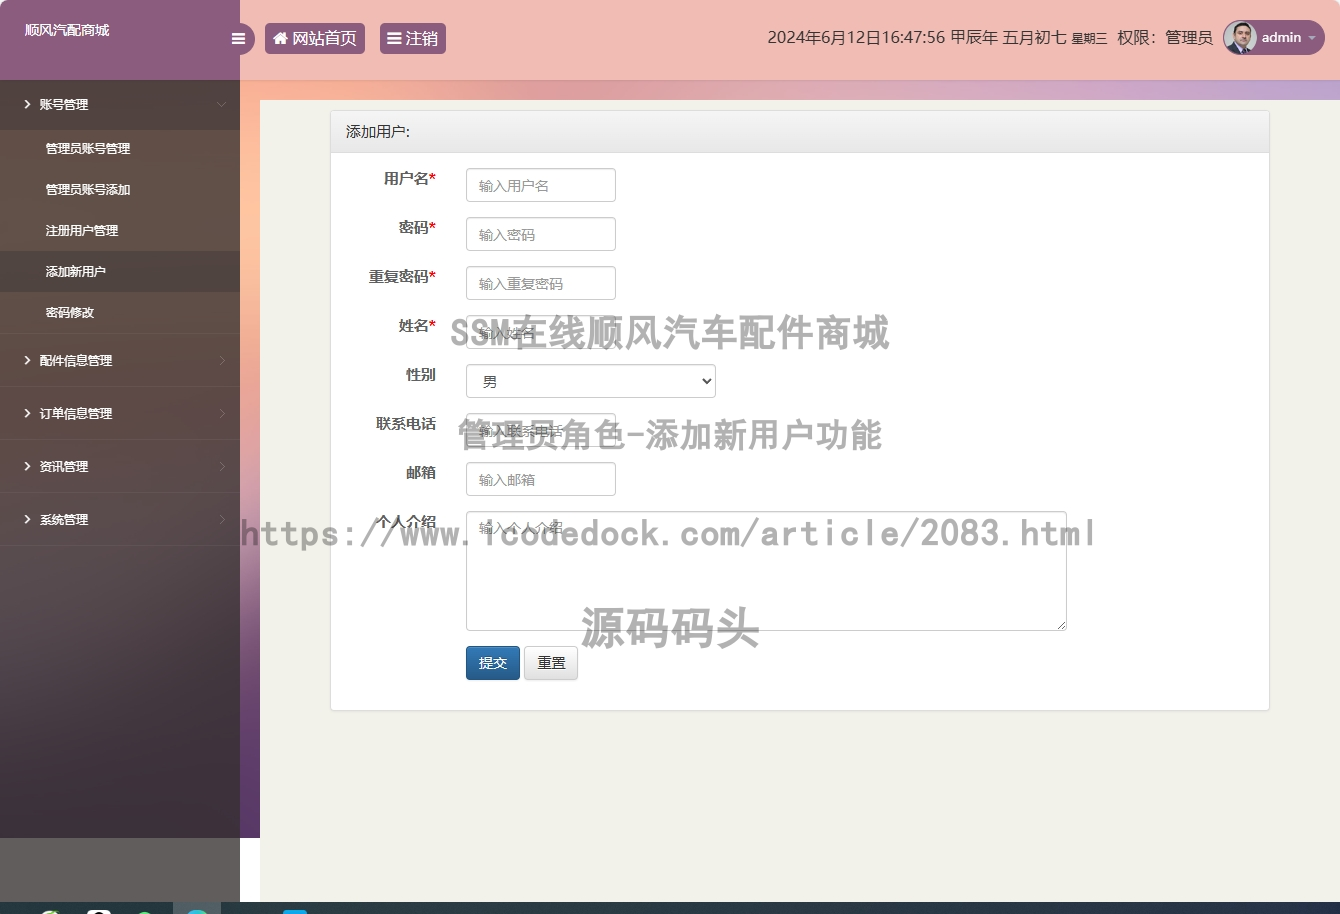This screenshot has width=1340, height=914.
Task: Click the 重置 reset button
Action: (551, 663)
